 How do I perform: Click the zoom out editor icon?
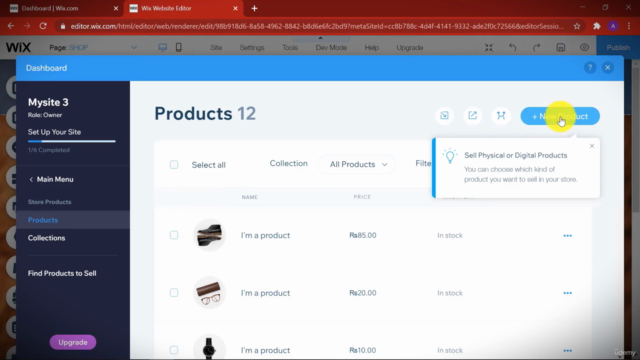coord(489,47)
